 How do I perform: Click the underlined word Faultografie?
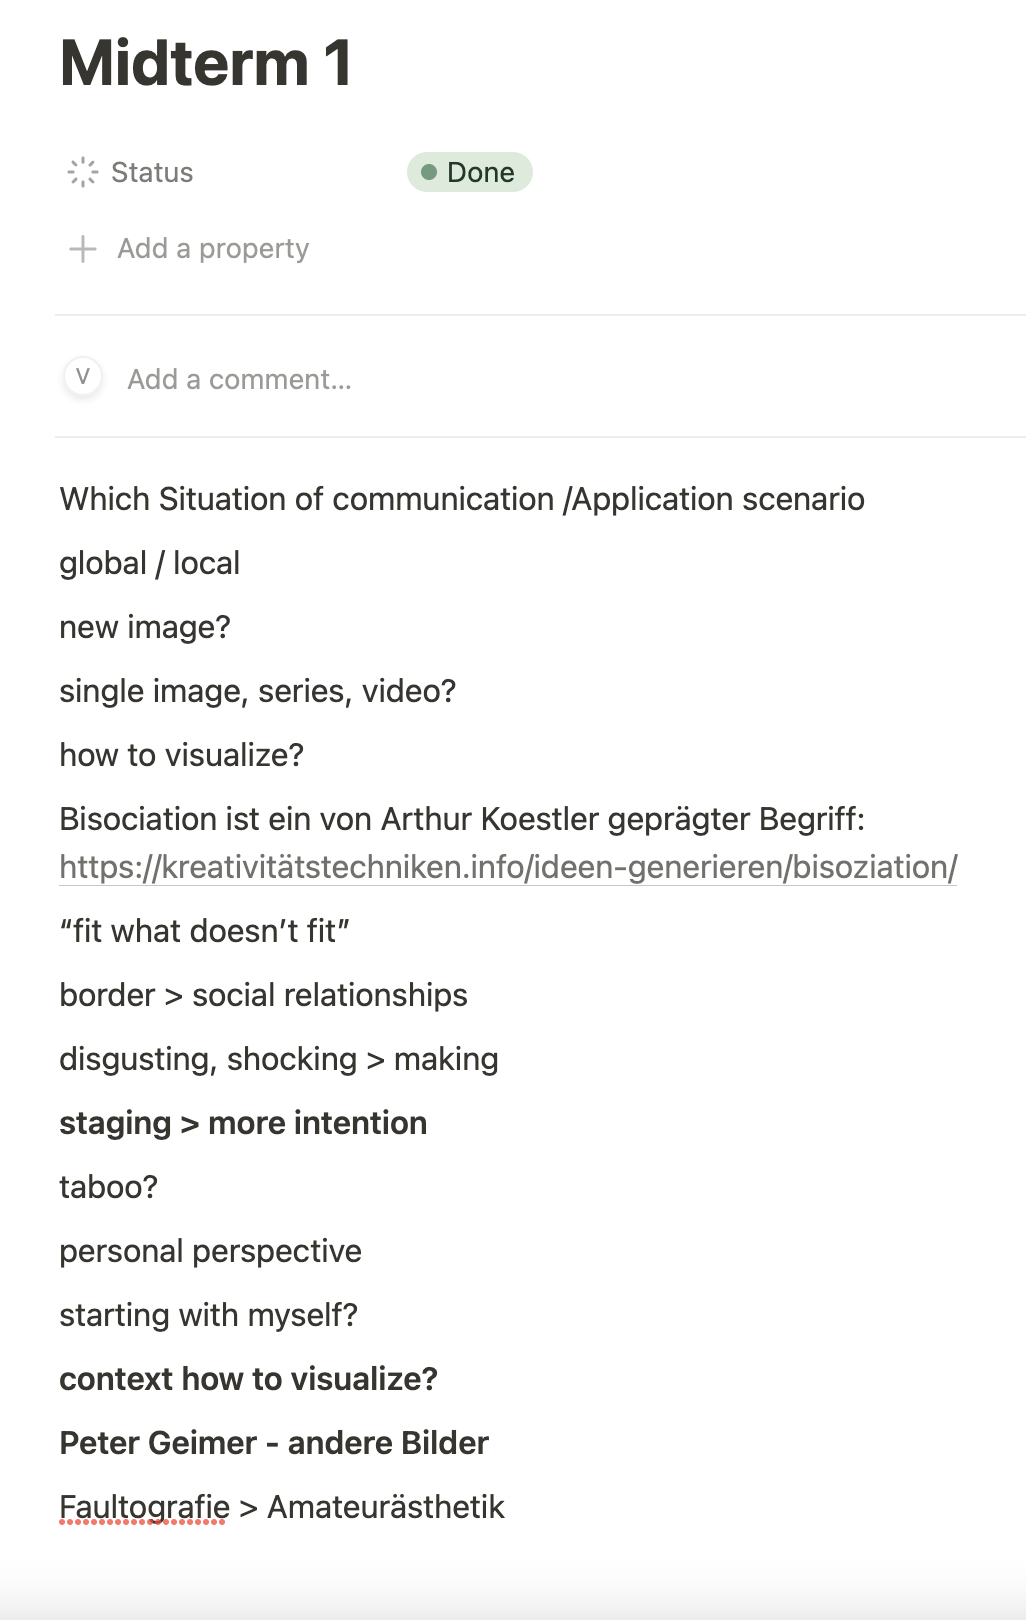[144, 1507]
